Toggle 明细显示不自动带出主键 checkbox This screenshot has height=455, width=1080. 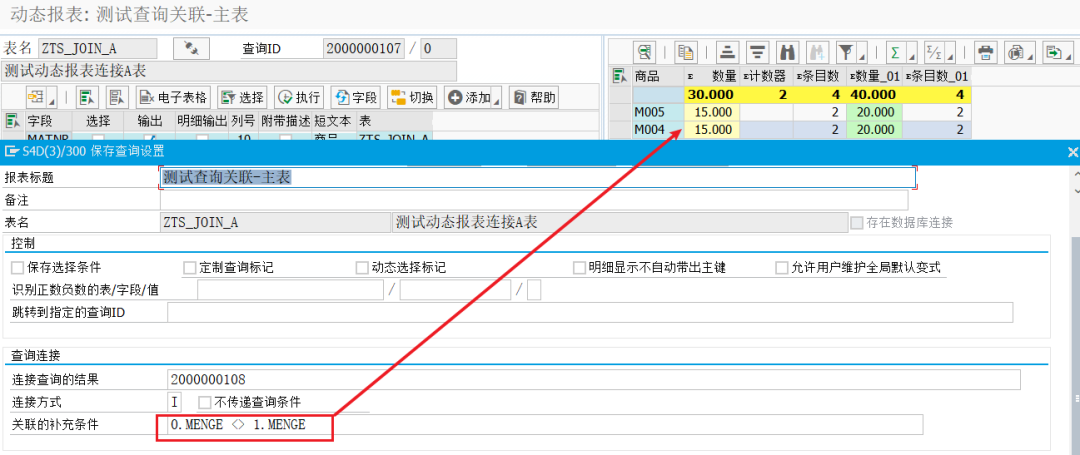pyautogui.click(x=580, y=268)
